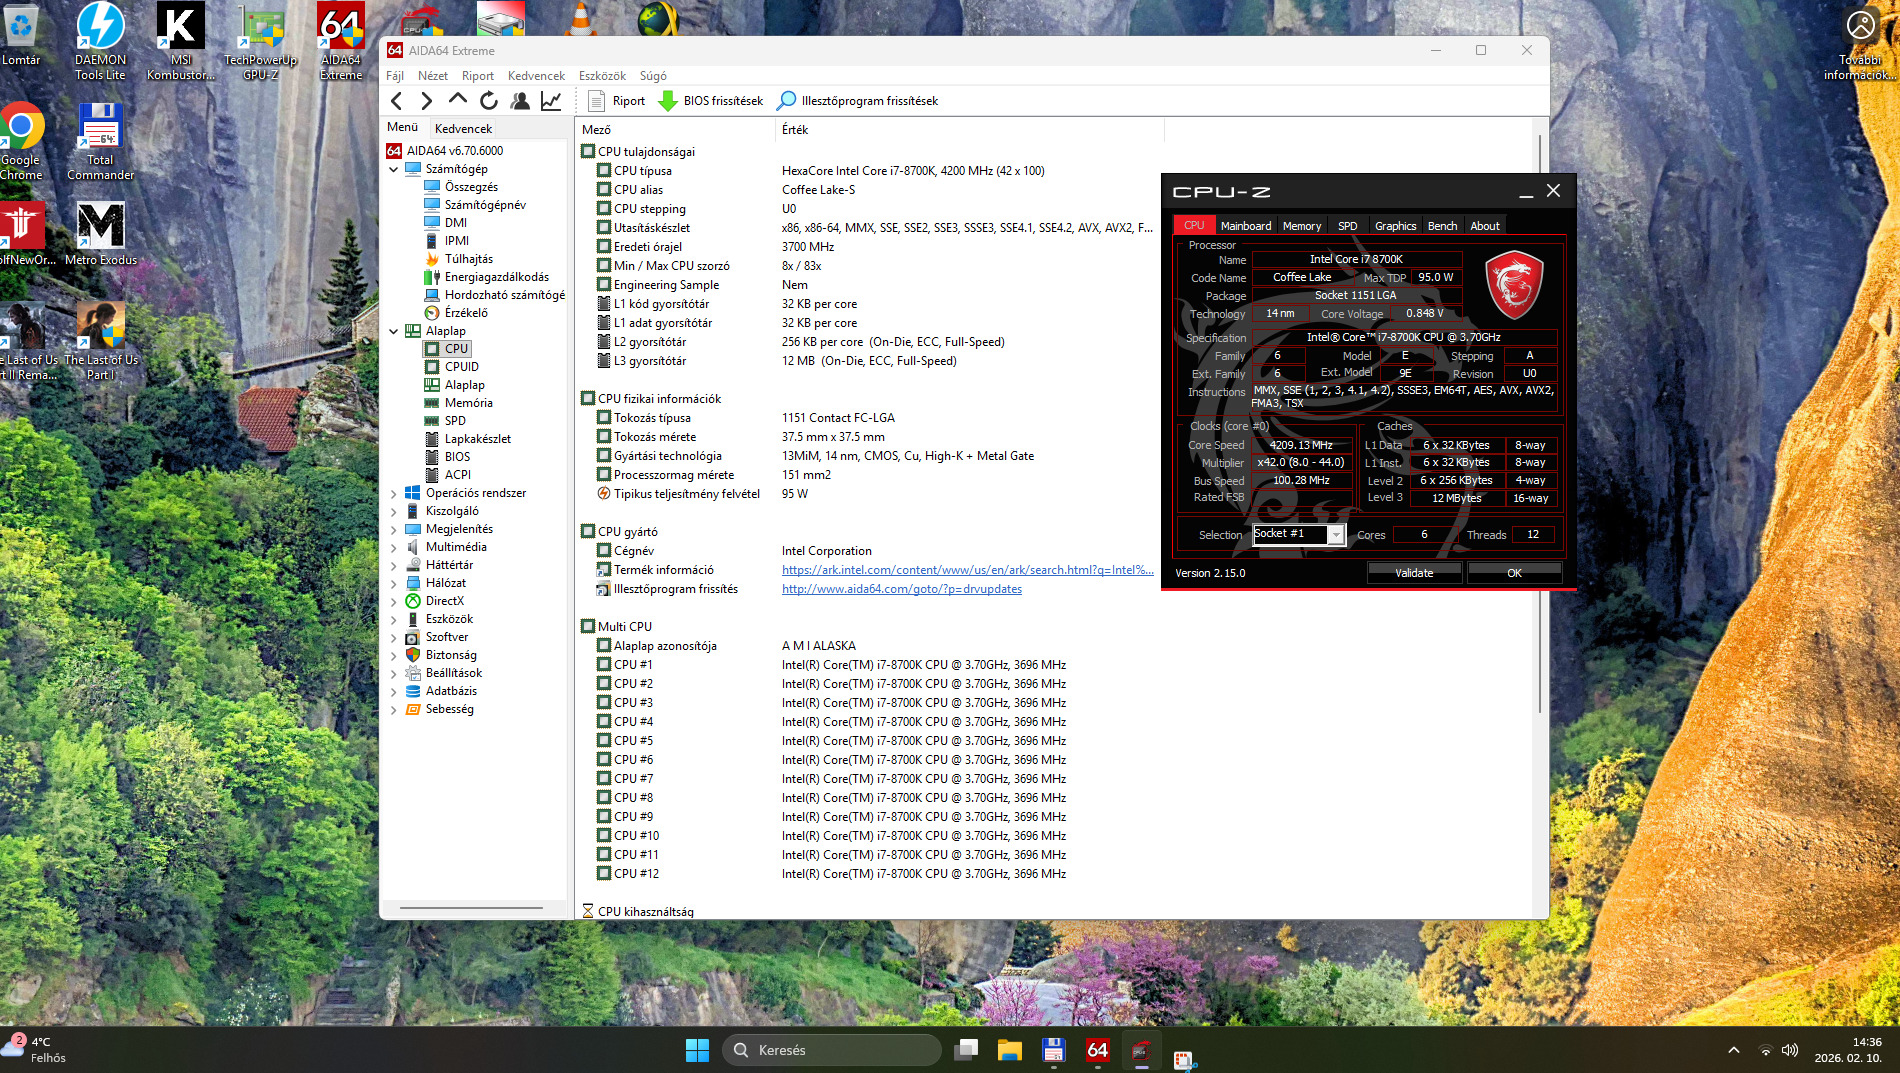
Task: Switch to CPU-Z Memory tab
Action: pos(1302,226)
